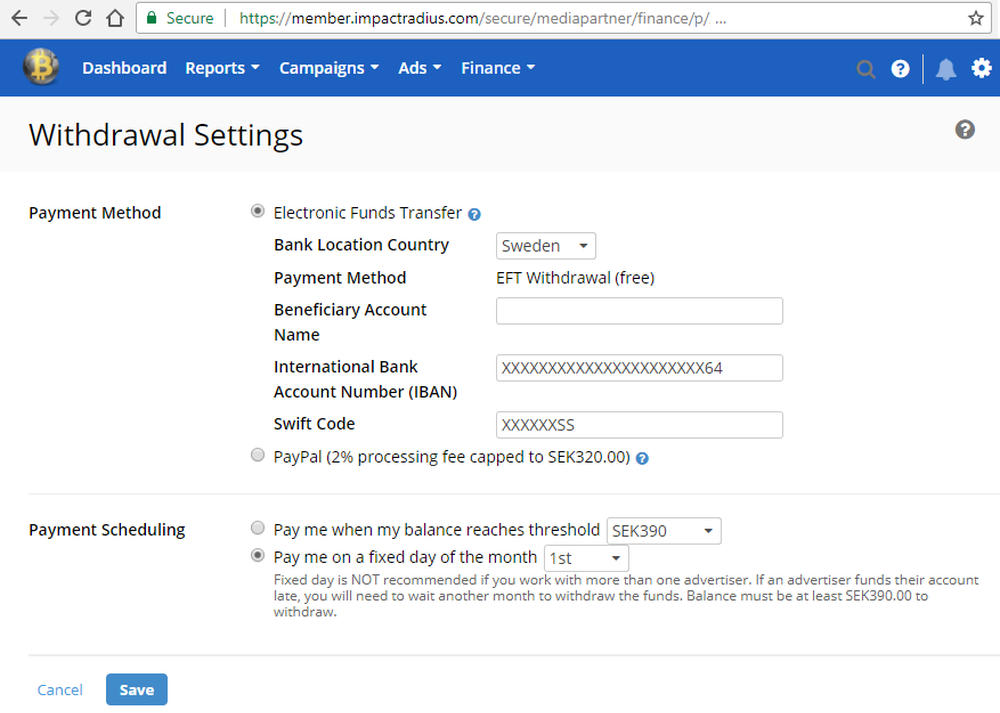Show notifications with the bell icon

click(x=946, y=69)
